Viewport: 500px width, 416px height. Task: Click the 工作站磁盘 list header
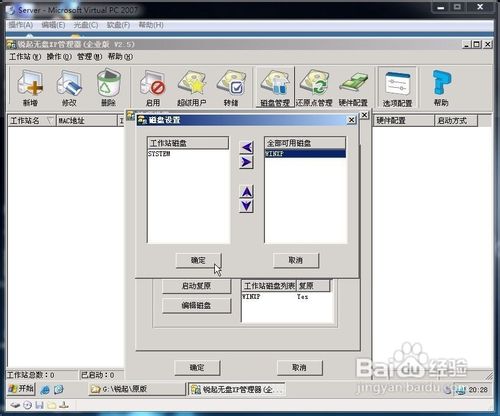[188, 143]
